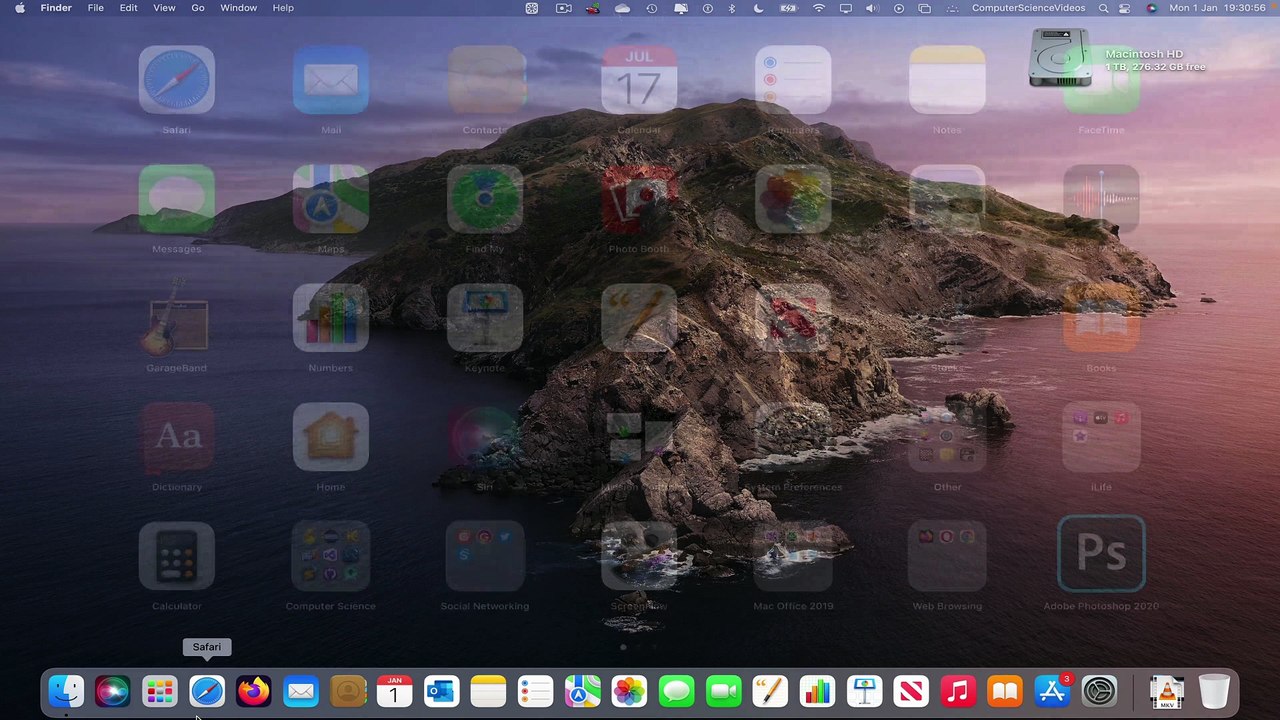Open Finder from the Dock

coord(66,691)
